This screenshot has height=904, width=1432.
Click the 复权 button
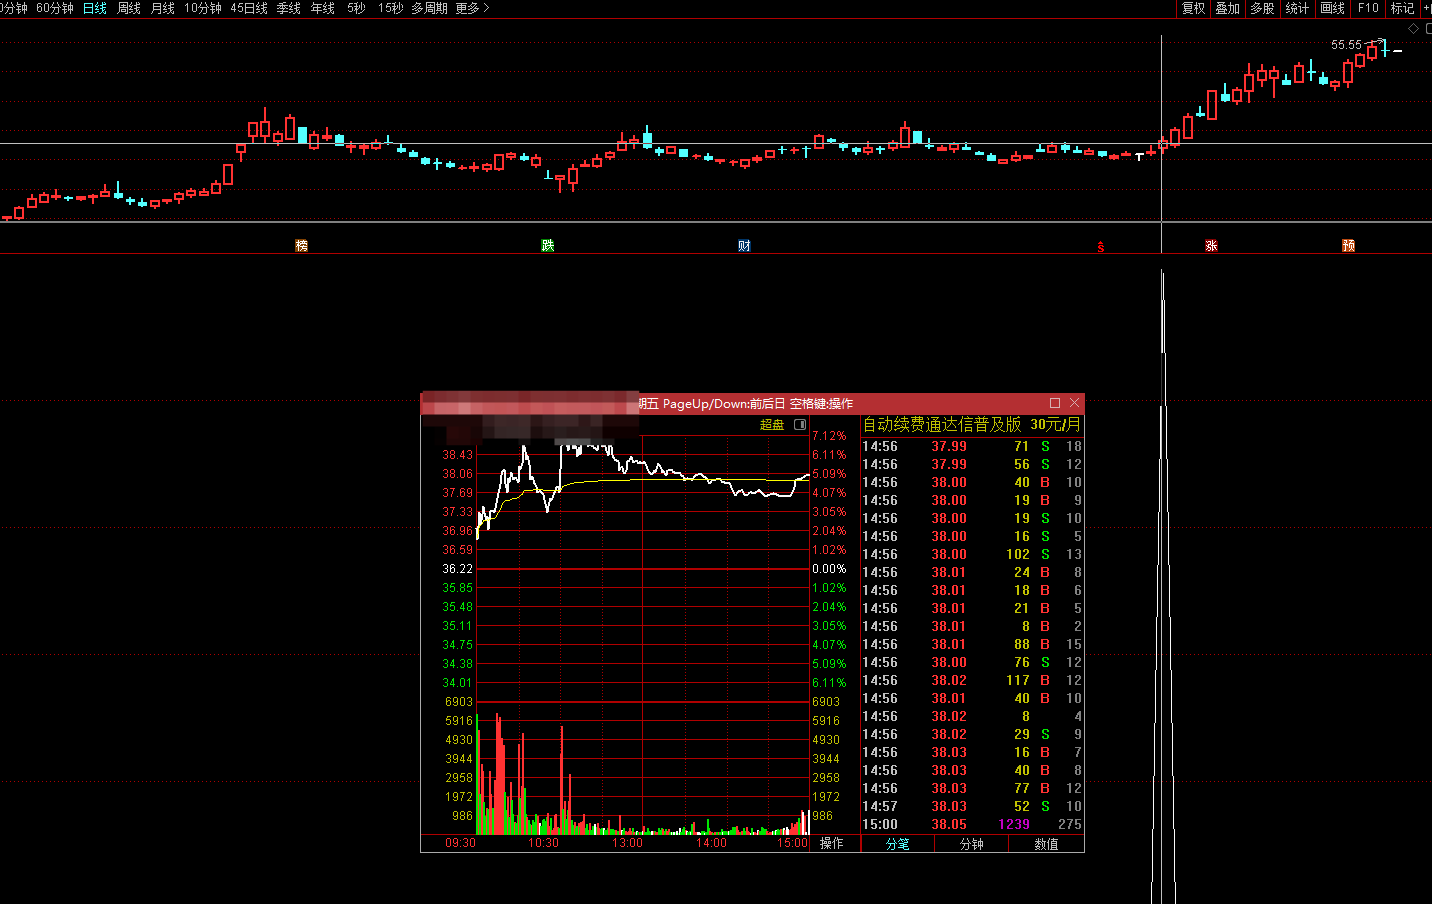pos(1193,8)
